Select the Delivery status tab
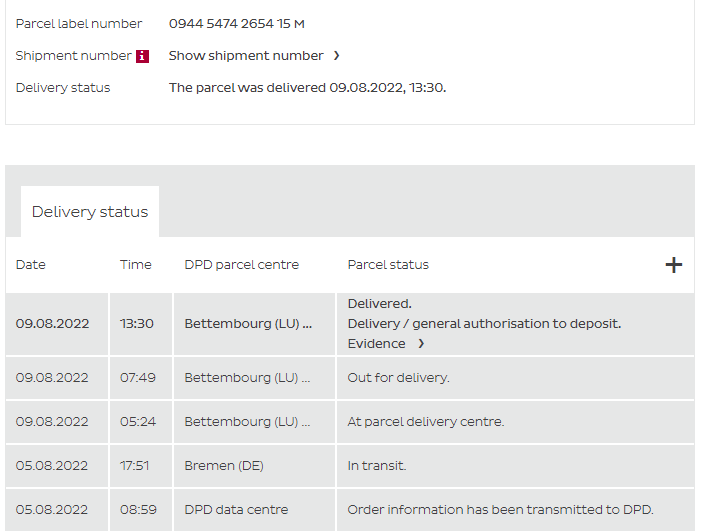This screenshot has height=531, width=707. (90, 212)
